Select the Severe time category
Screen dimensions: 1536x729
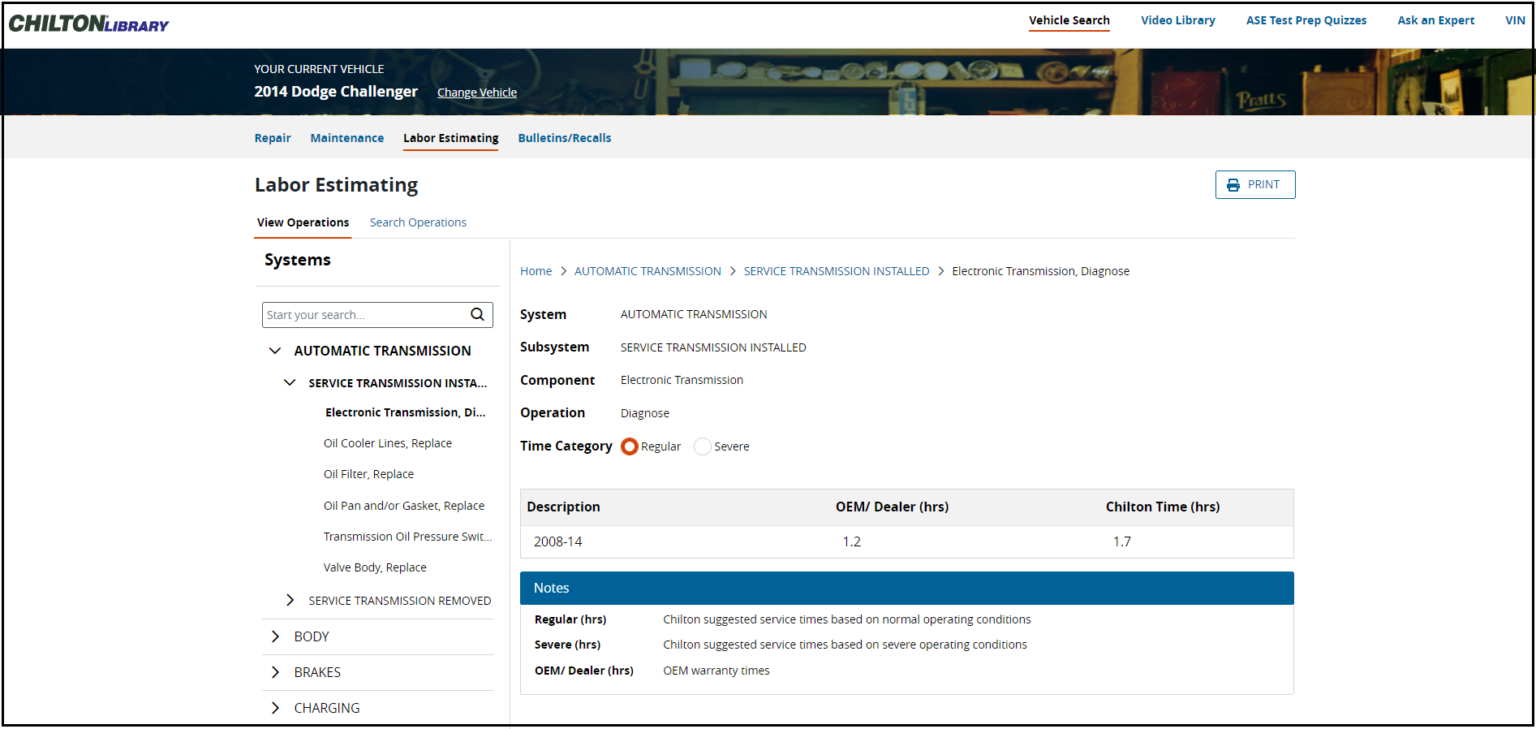703,446
